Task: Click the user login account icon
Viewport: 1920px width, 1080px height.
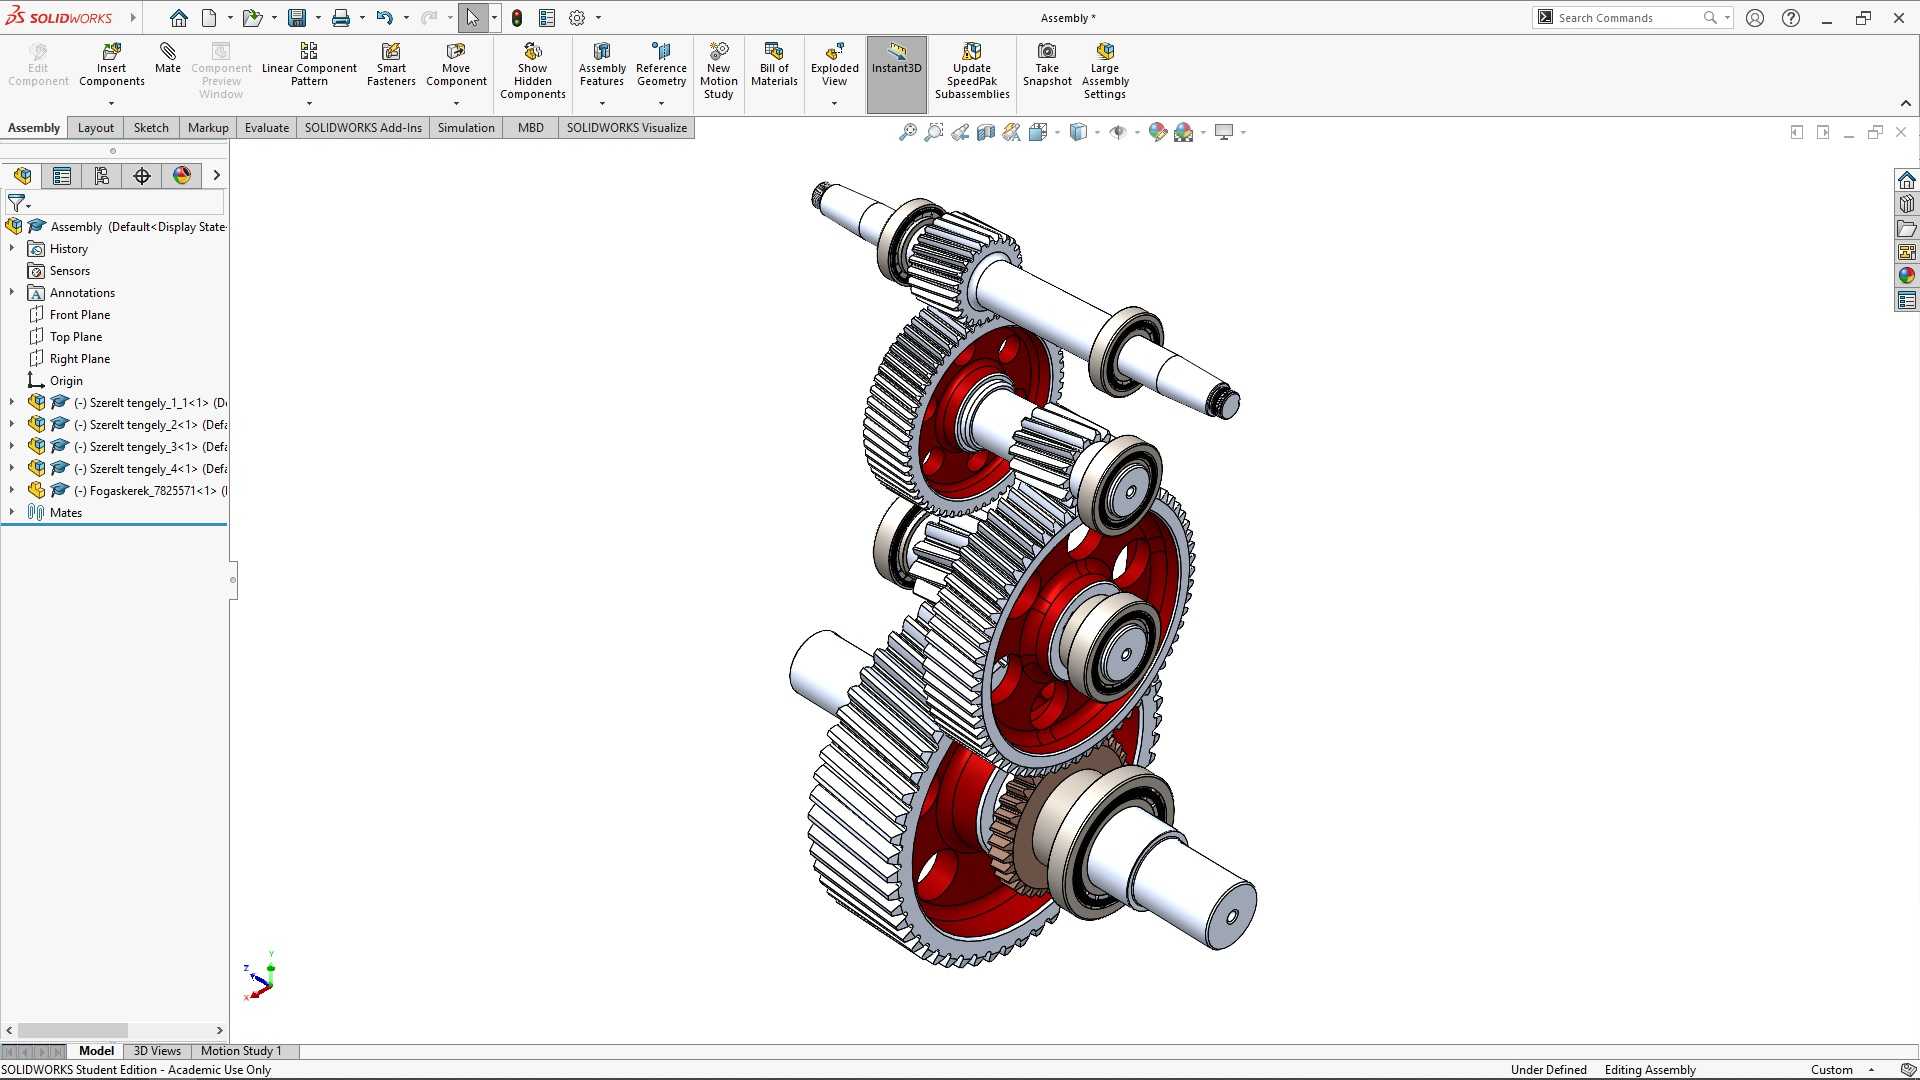Action: tap(1755, 18)
